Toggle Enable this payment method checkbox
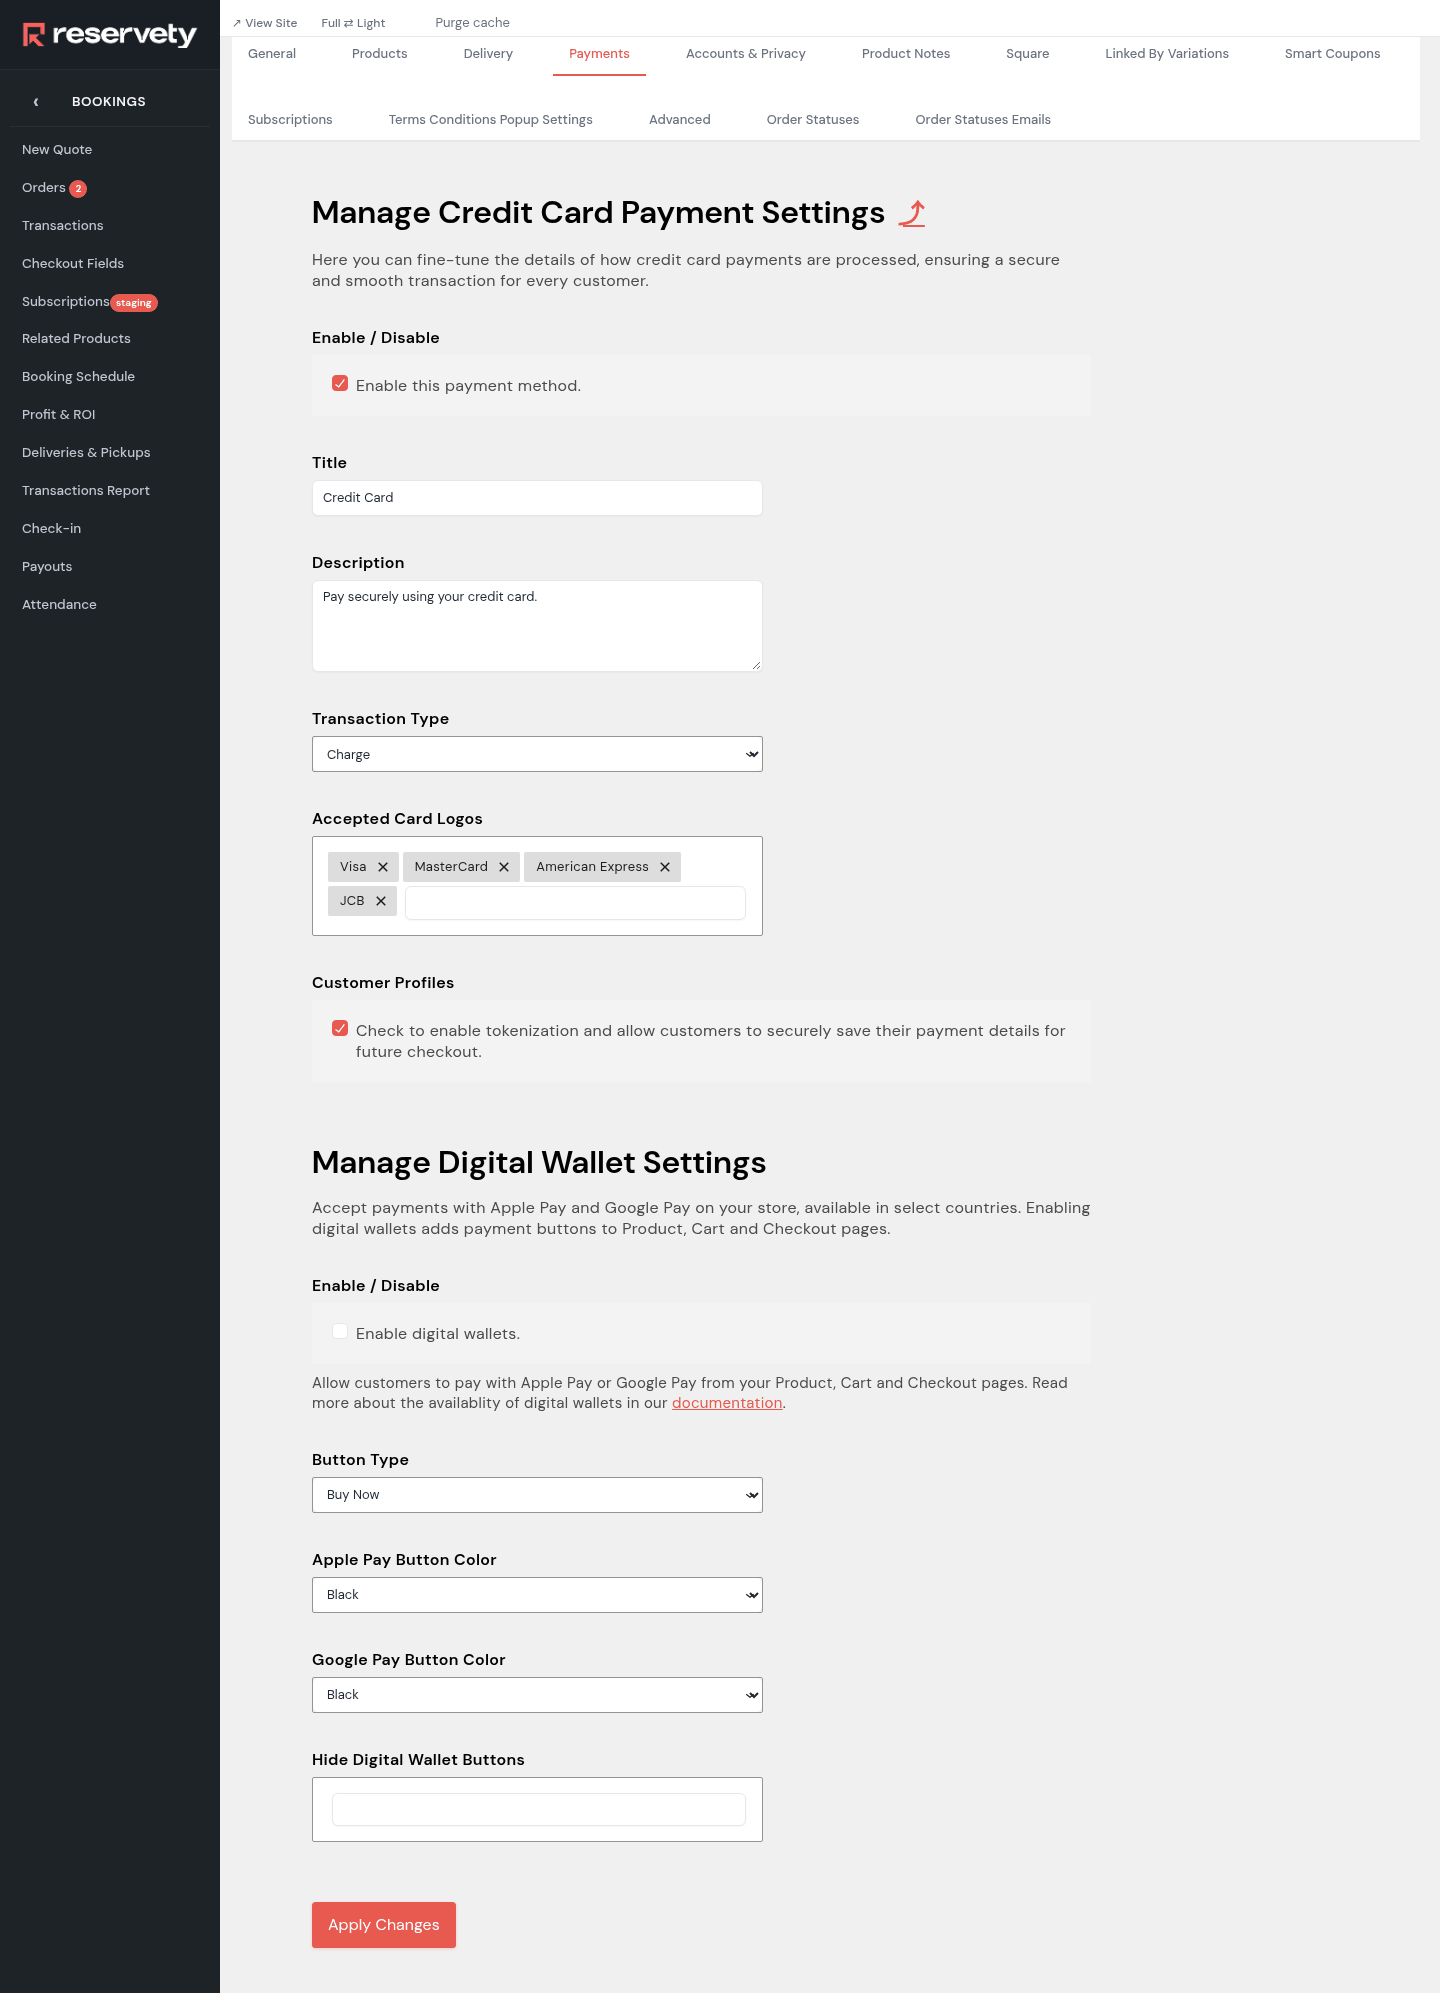This screenshot has height=1993, width=1440. 340,384
